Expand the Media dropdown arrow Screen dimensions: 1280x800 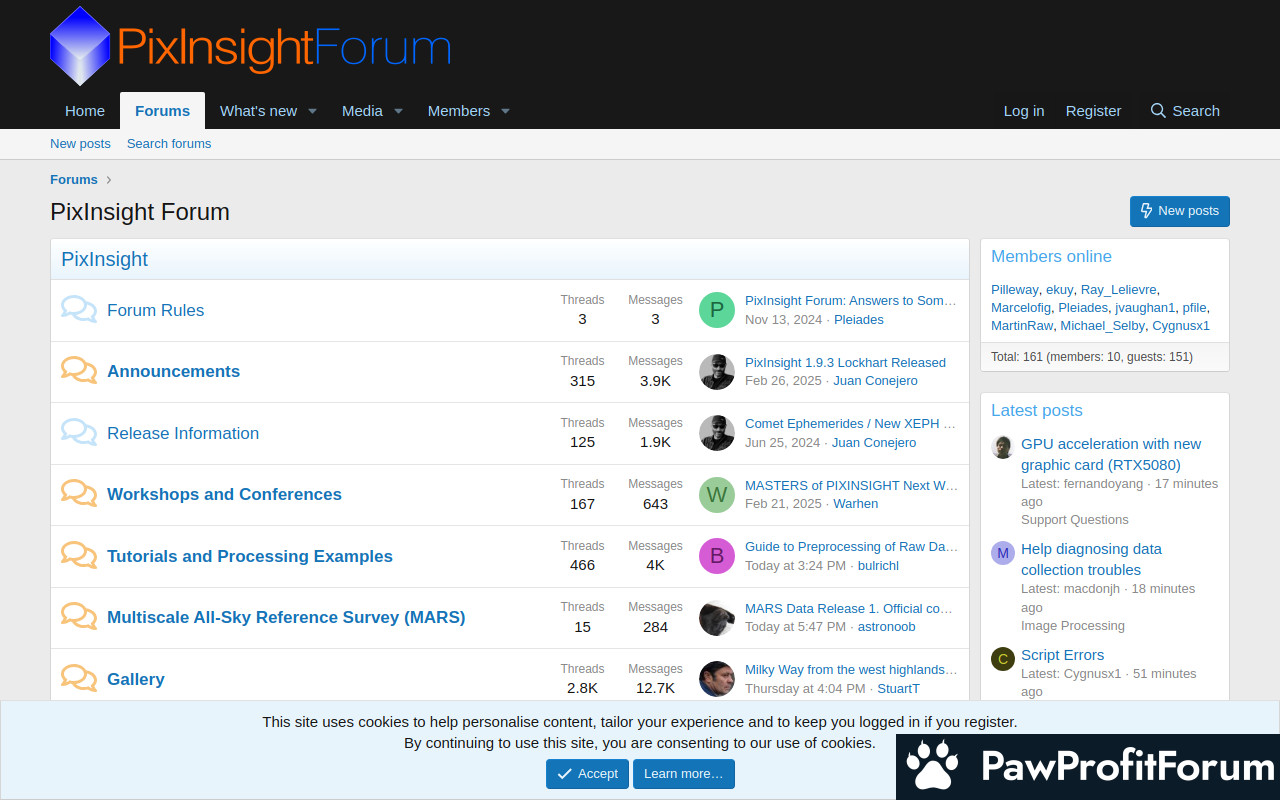(x=398, y=111)
